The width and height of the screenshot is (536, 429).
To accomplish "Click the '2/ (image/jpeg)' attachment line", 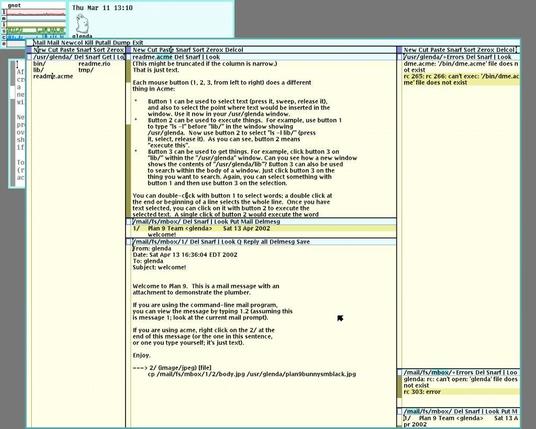I will tap(172, 368).
